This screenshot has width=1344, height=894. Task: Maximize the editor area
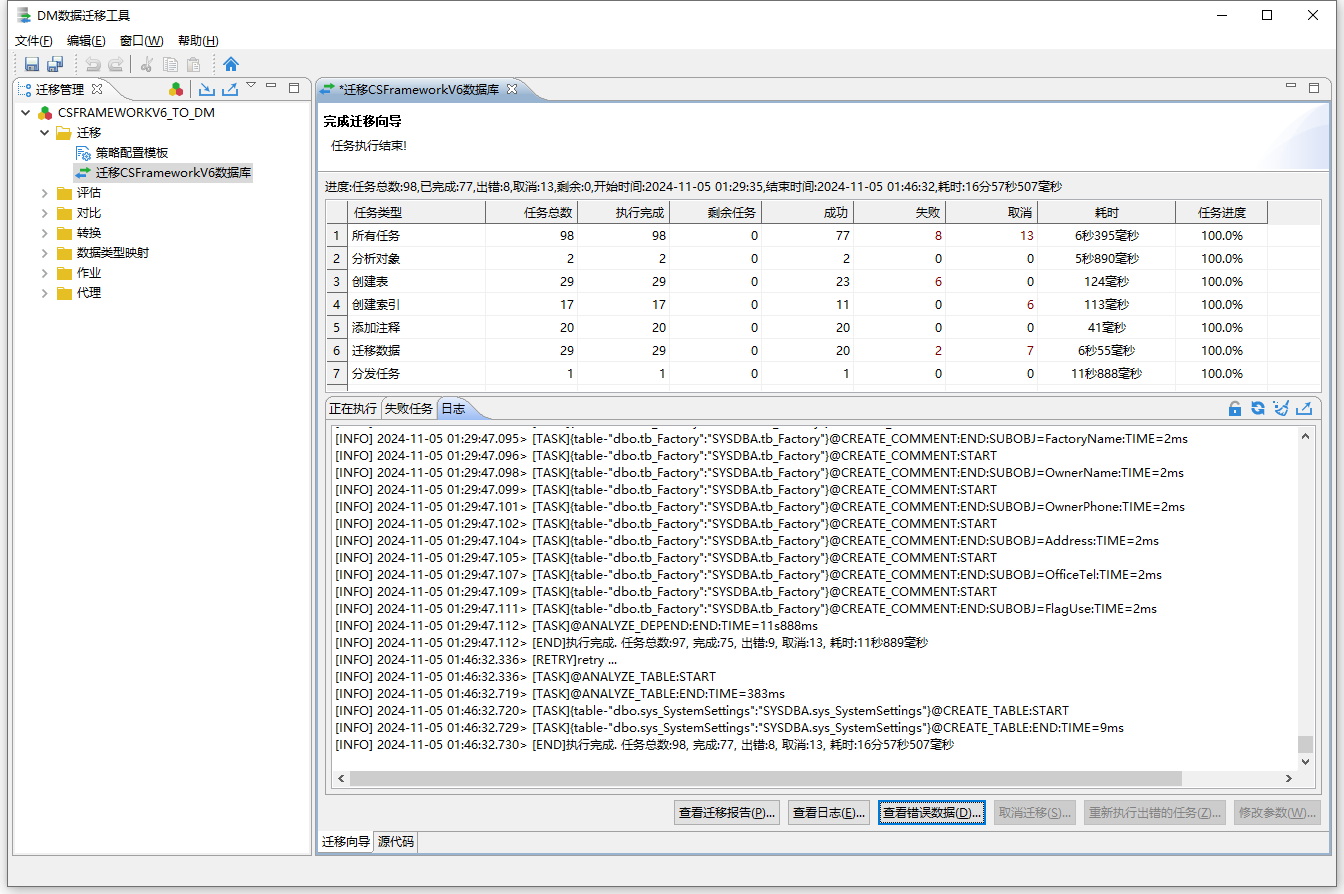1314,88
